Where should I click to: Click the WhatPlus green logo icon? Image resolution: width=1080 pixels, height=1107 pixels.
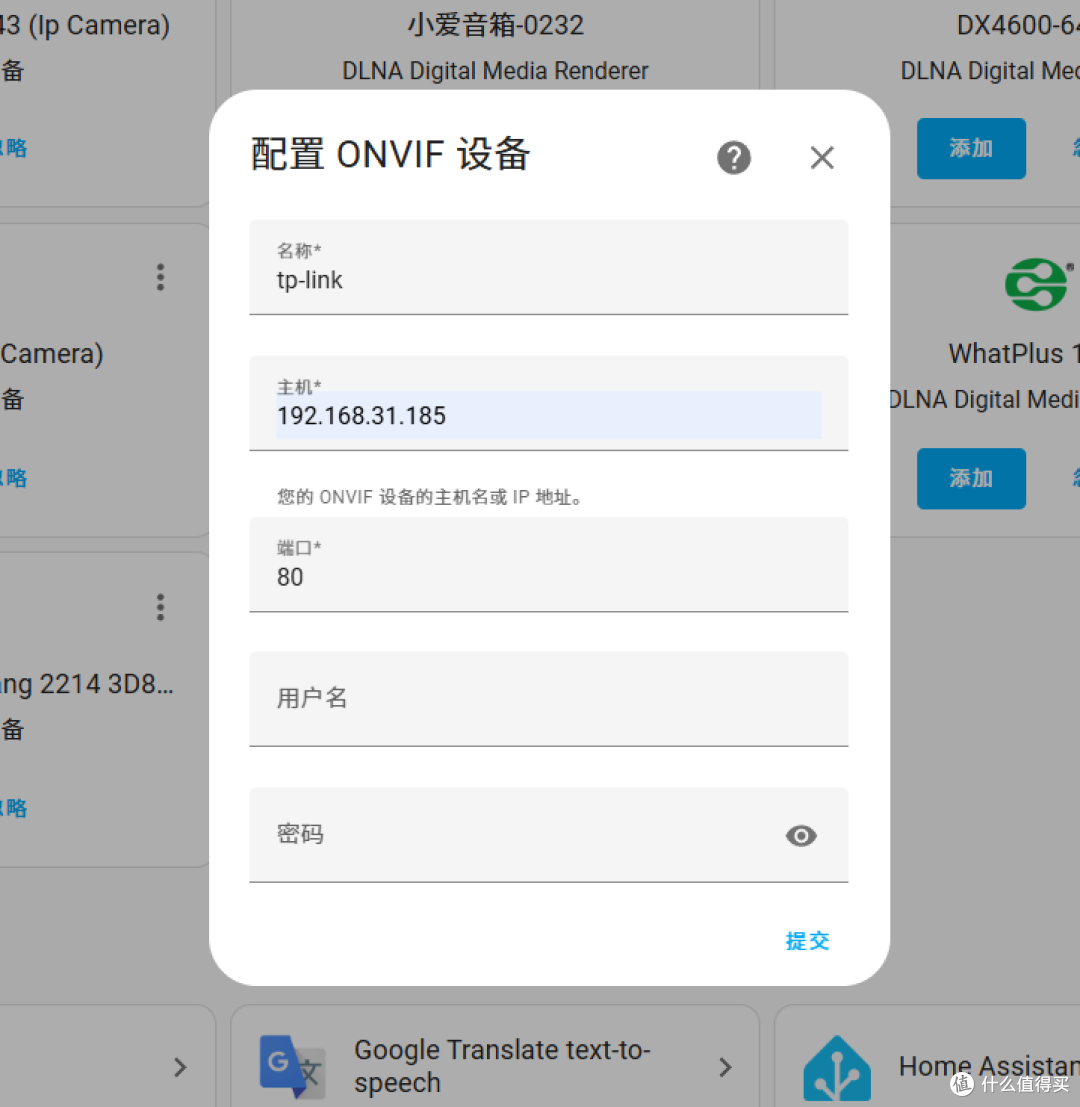[x=1038, y=284]
